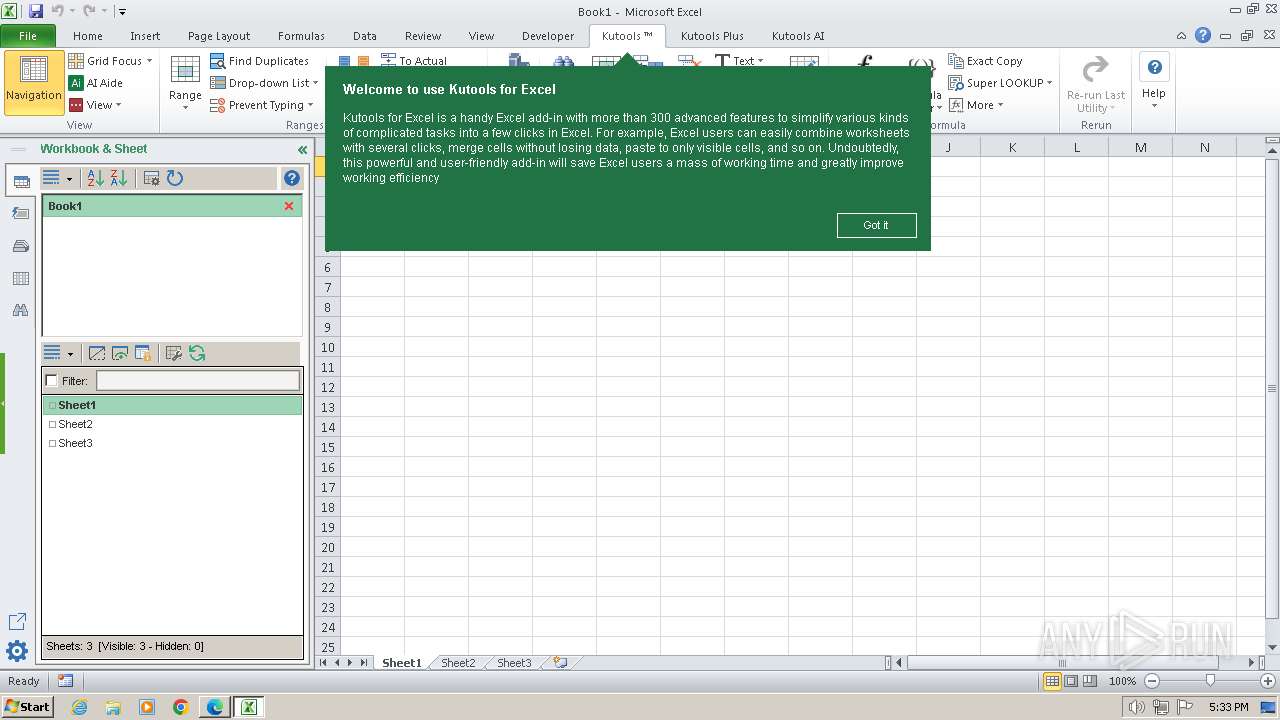This screenshot has width=1280, height=720.
Task: Open sheet tools wrench icon
Action: pyautogui.click(x=174, y=353)
